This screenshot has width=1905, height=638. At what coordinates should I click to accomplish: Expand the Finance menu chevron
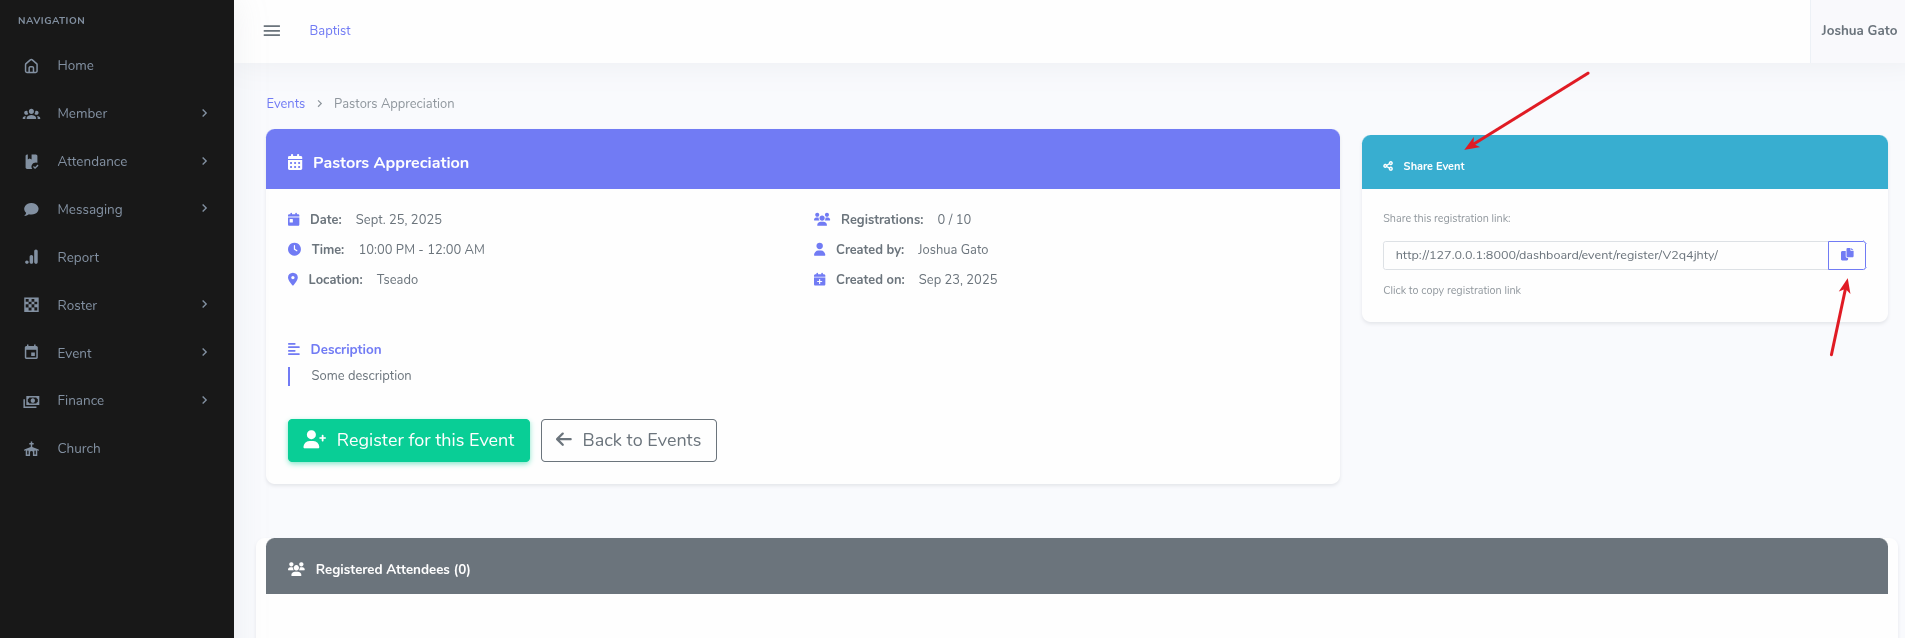point(204,400)
